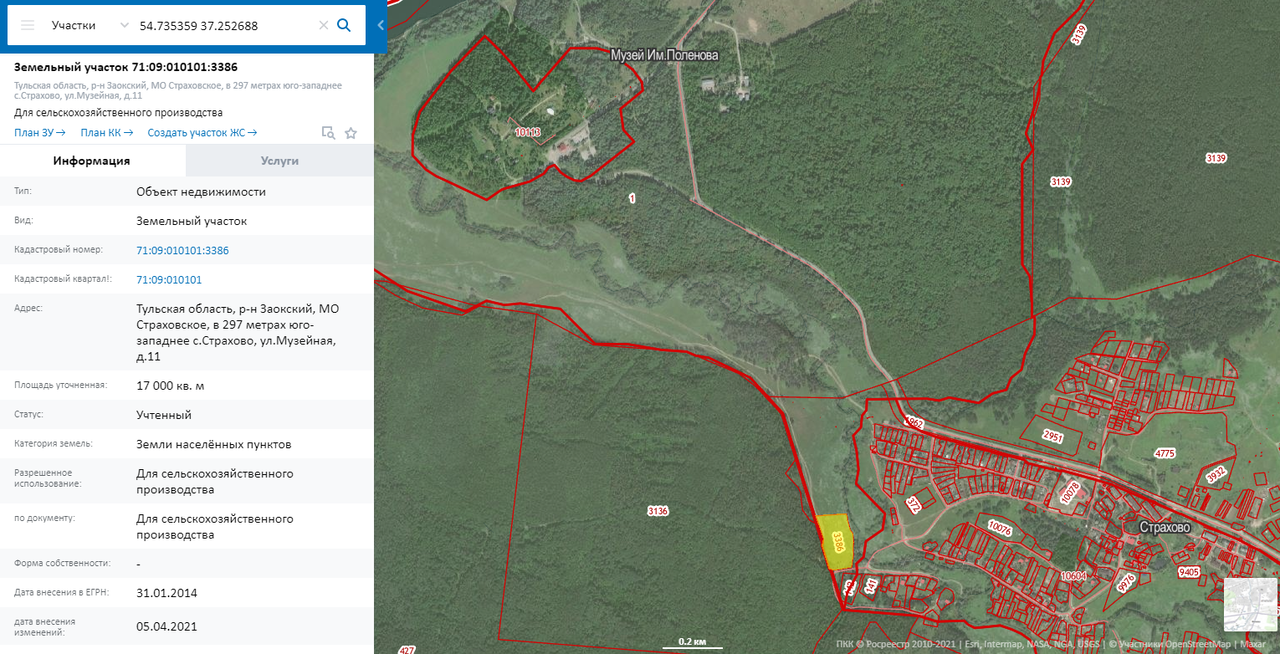Click Создать участок ЖС link
Screen dimensions: 1280x654
pyautogui.click(x=202, y=132)
